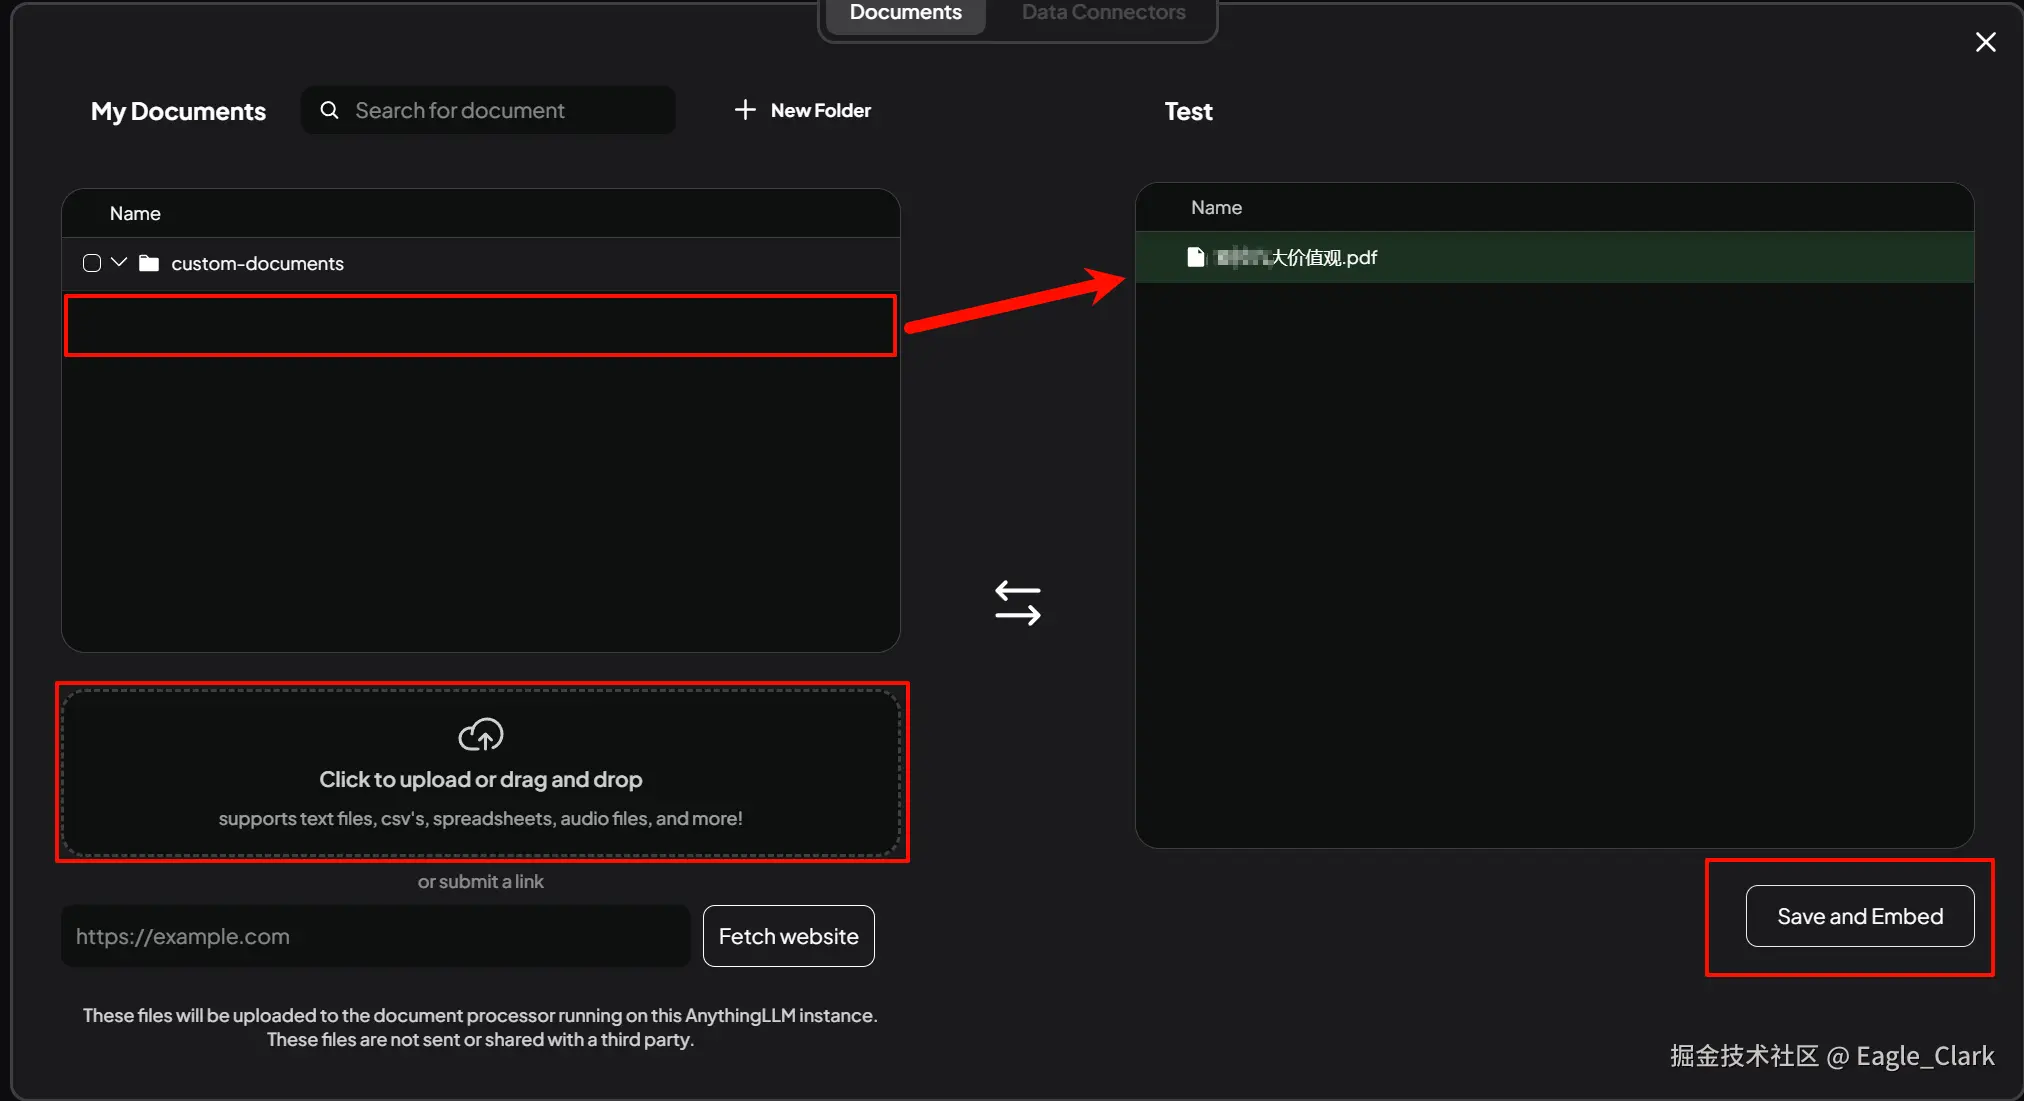Click the Name column header in My Documents
Viewport: 2024px width, 1101px height.
(x=135, y=213)
